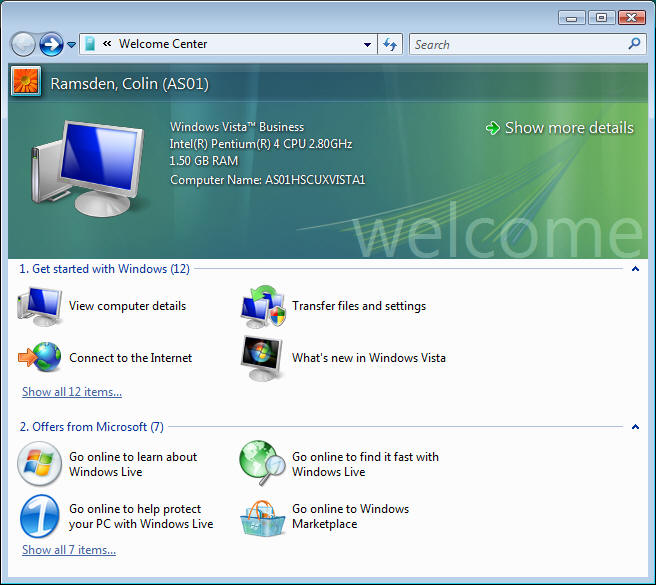Click the double chevron before Welcome Center
Image resolution: width=656 pixels, height=585 pixels.
107,44
